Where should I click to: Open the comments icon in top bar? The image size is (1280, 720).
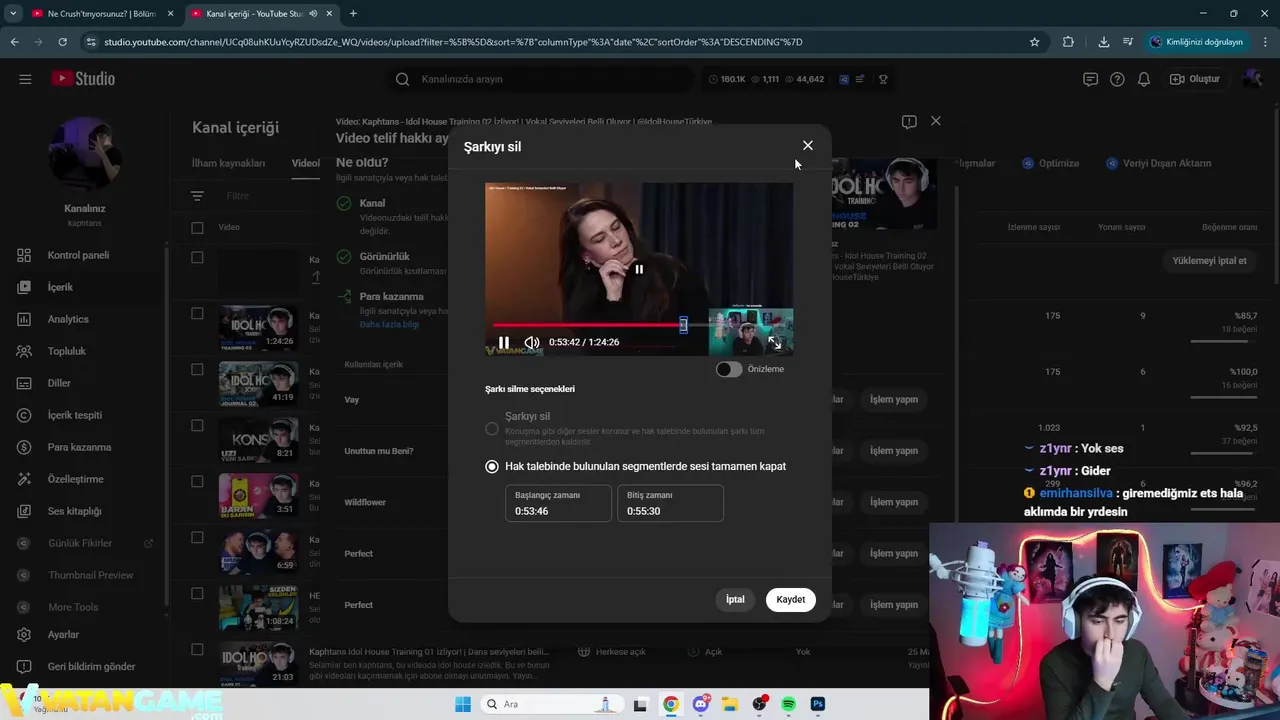1091,79
